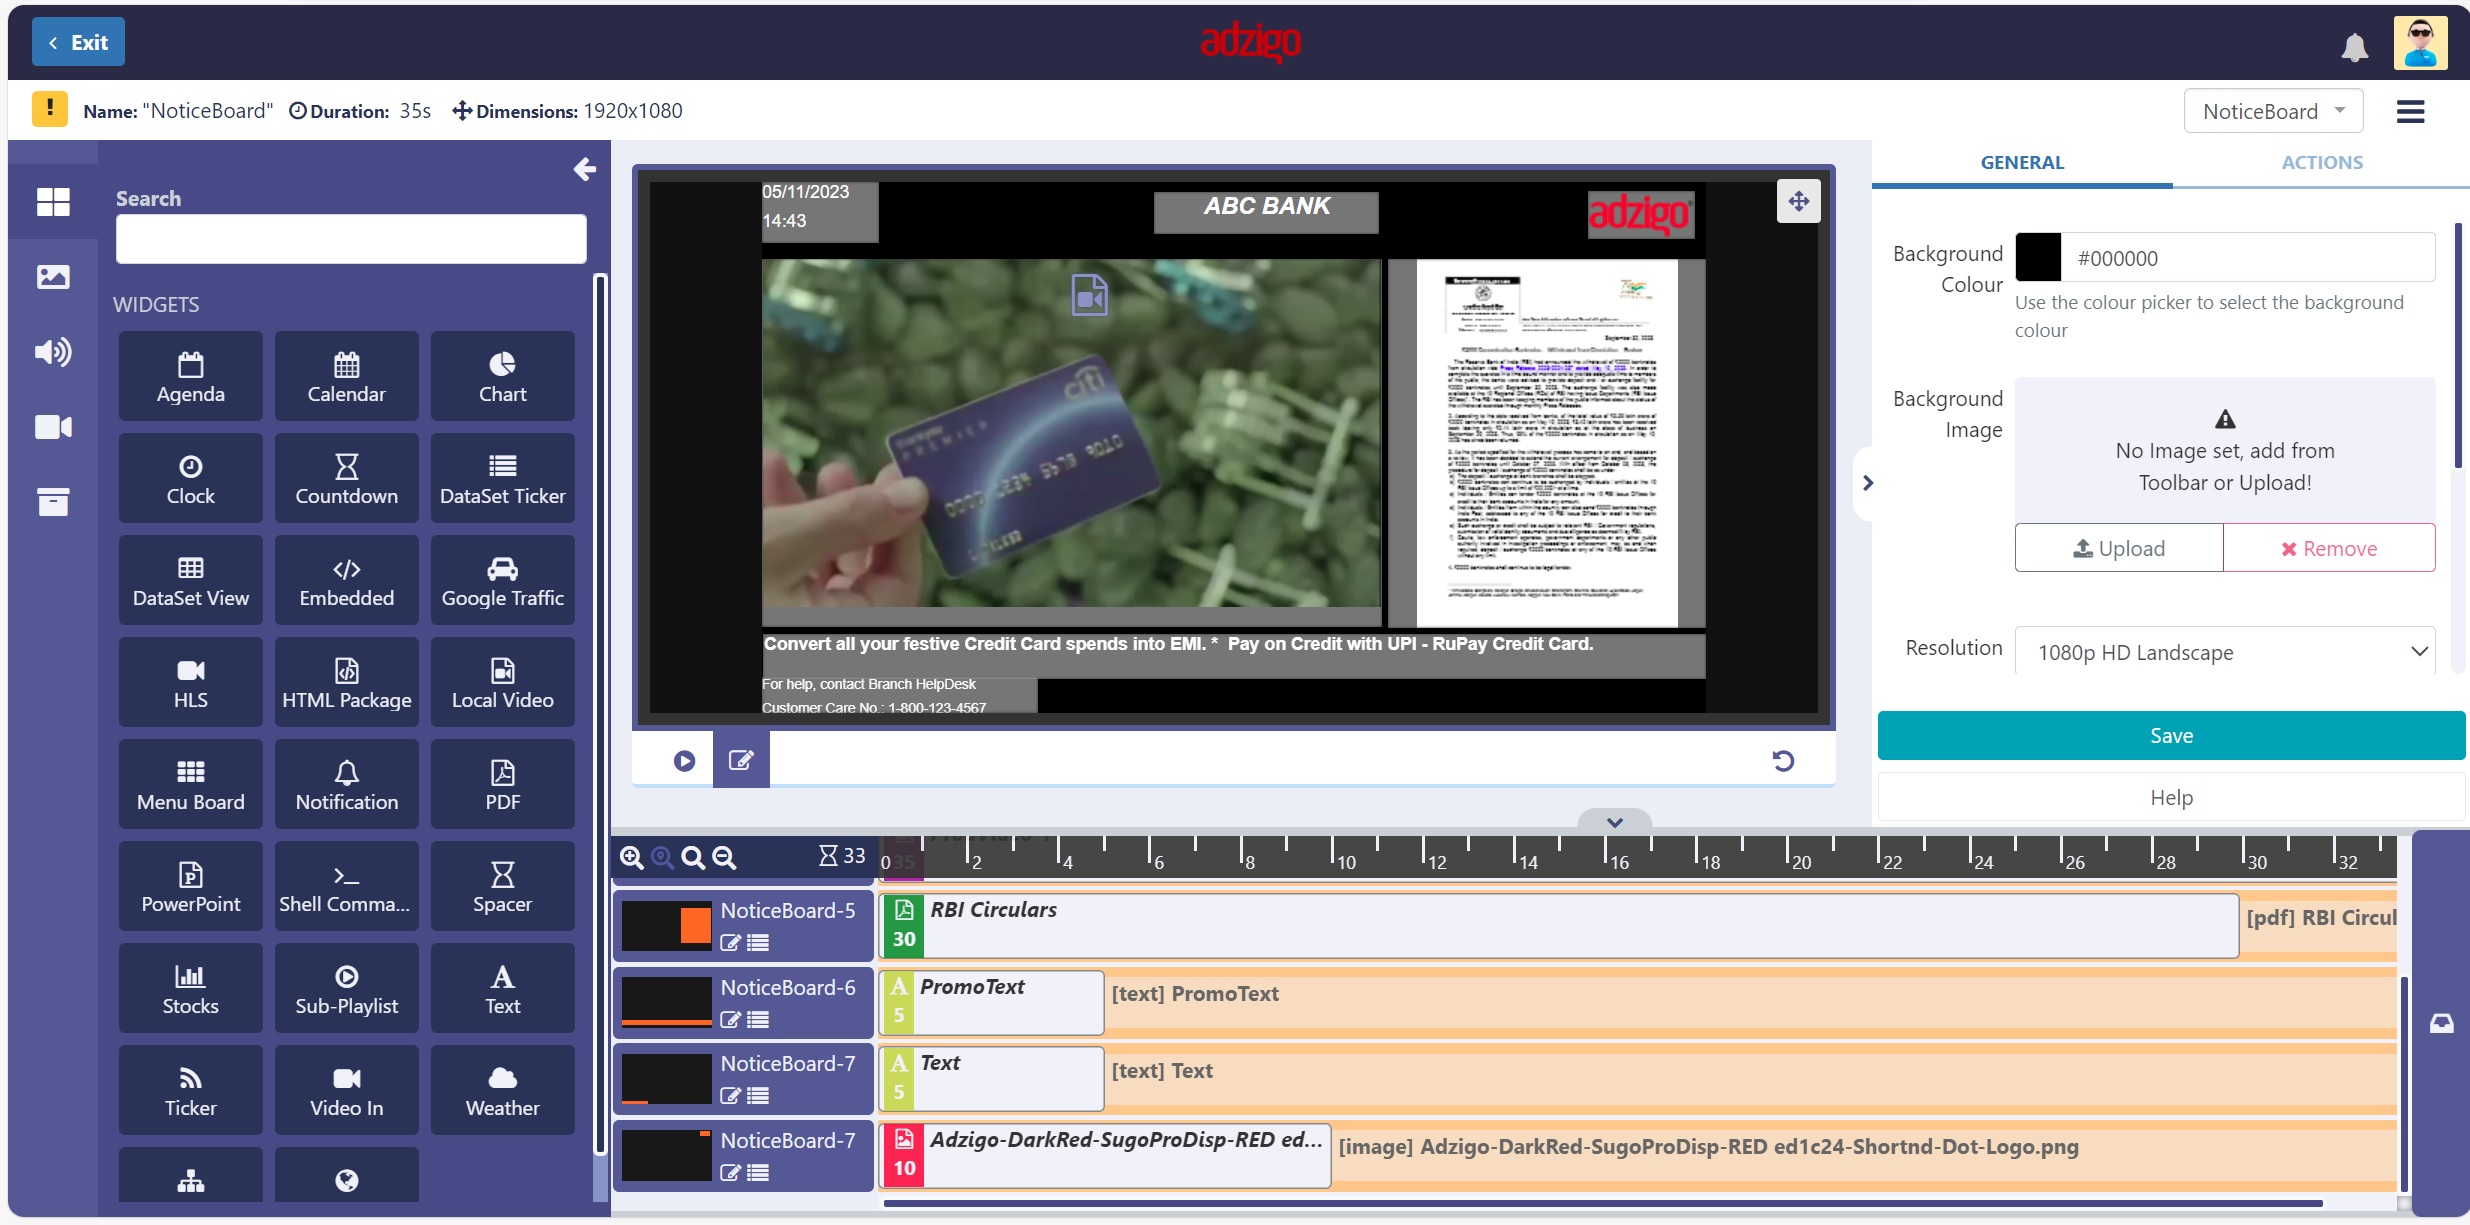2470x1225 pixels.
Task: Select the audio library sidebar icon
Action: (53, 352)
